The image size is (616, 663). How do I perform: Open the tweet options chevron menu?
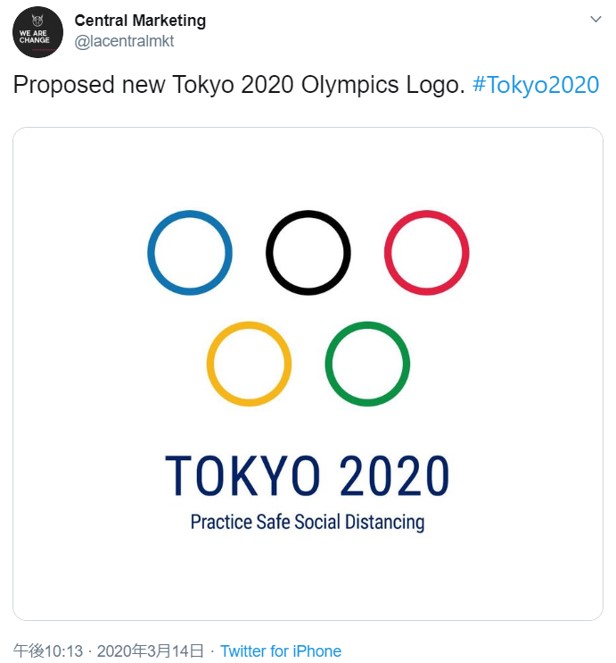(x=596, y=19)
